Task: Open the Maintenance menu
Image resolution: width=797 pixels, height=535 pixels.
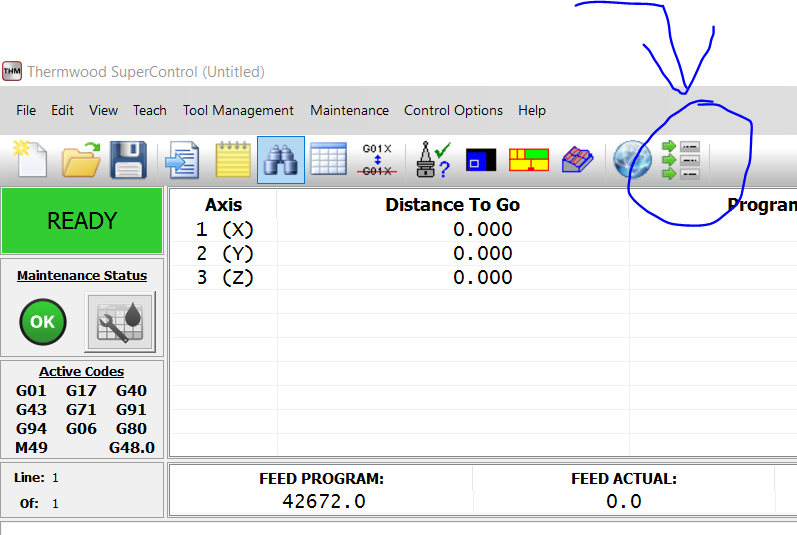Action: tap(349, 110)
